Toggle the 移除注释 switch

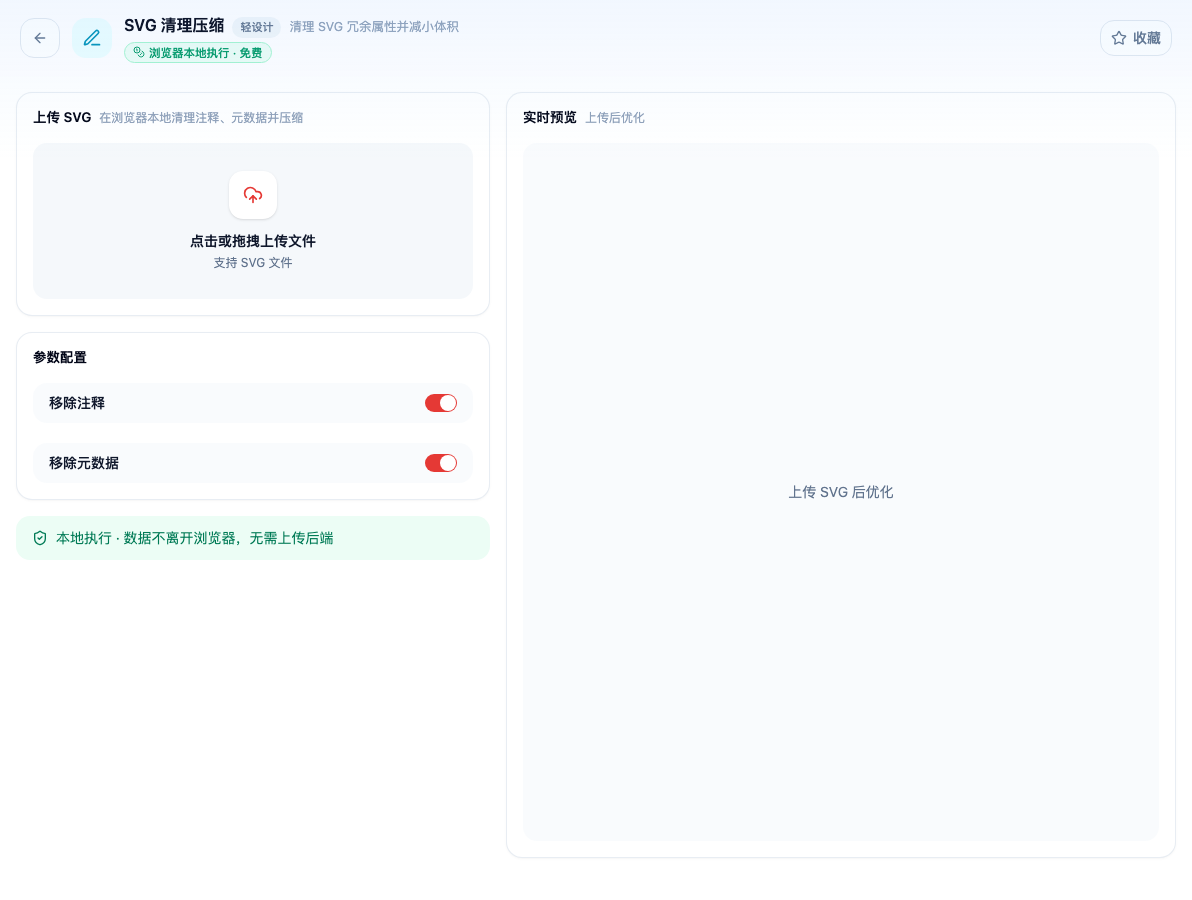point(441,403)
